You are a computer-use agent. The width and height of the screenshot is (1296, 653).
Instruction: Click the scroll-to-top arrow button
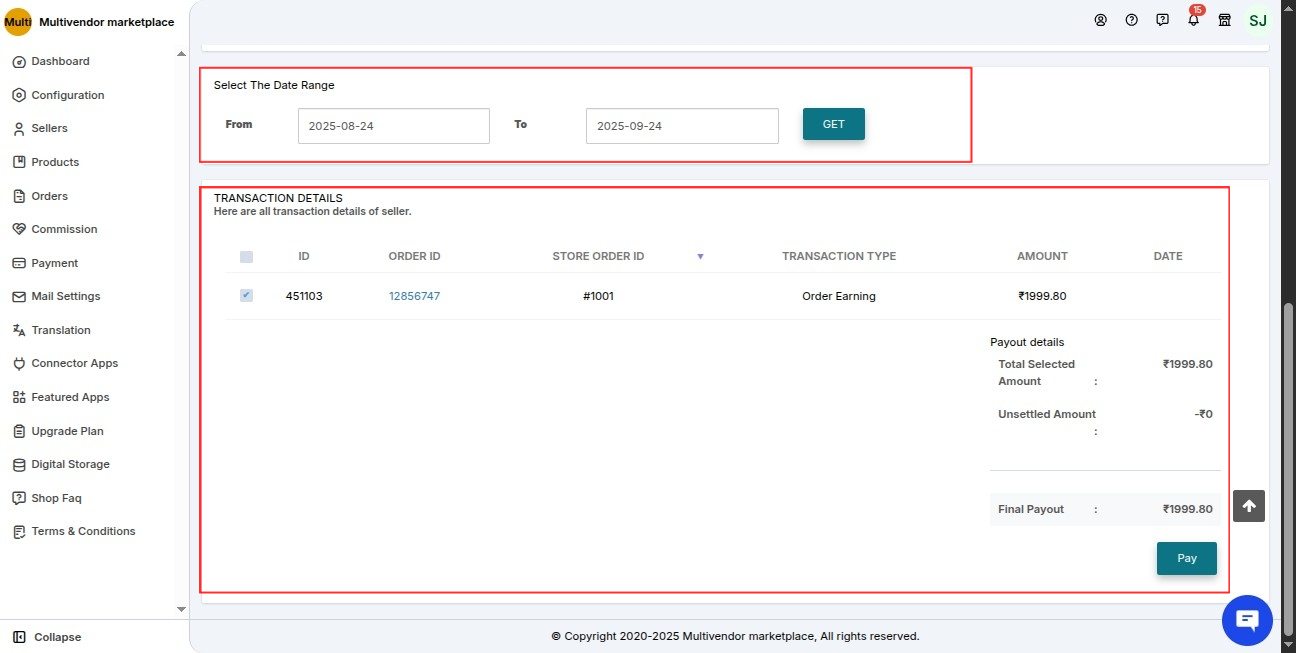[x=1248, y=506]
